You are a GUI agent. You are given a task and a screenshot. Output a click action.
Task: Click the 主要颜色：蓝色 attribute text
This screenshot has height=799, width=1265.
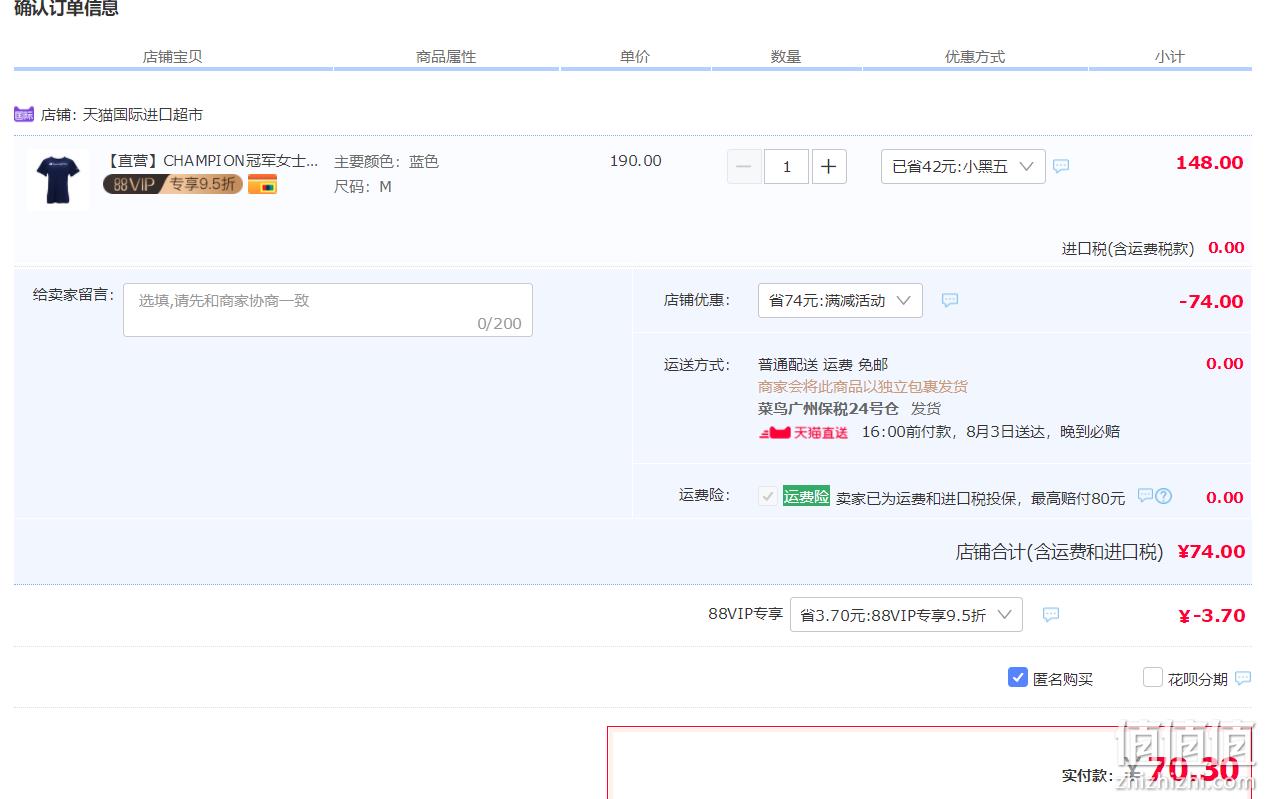pos(386,161)
